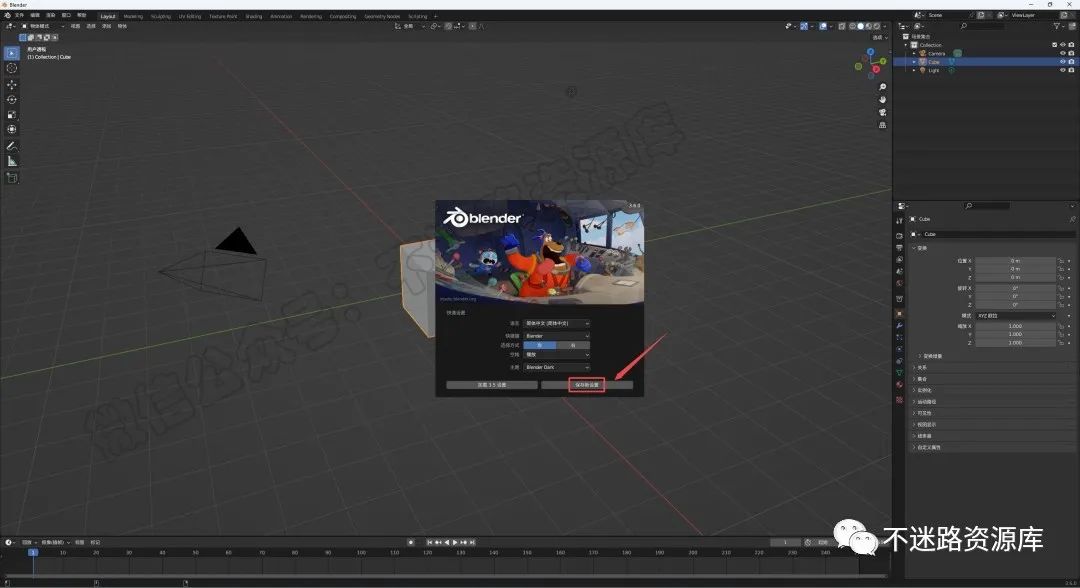Switch to the Modeling workspace tab
The image size is (1080, 588).
pyautogui.click(x=133, y=16)
